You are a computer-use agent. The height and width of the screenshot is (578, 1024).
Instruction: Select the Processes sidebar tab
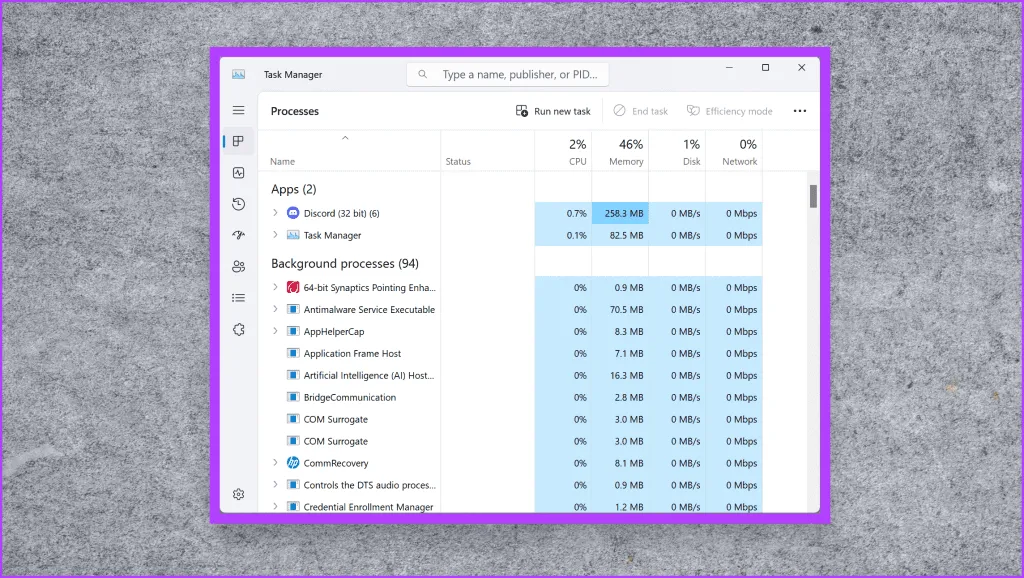(x=238, y=142)
